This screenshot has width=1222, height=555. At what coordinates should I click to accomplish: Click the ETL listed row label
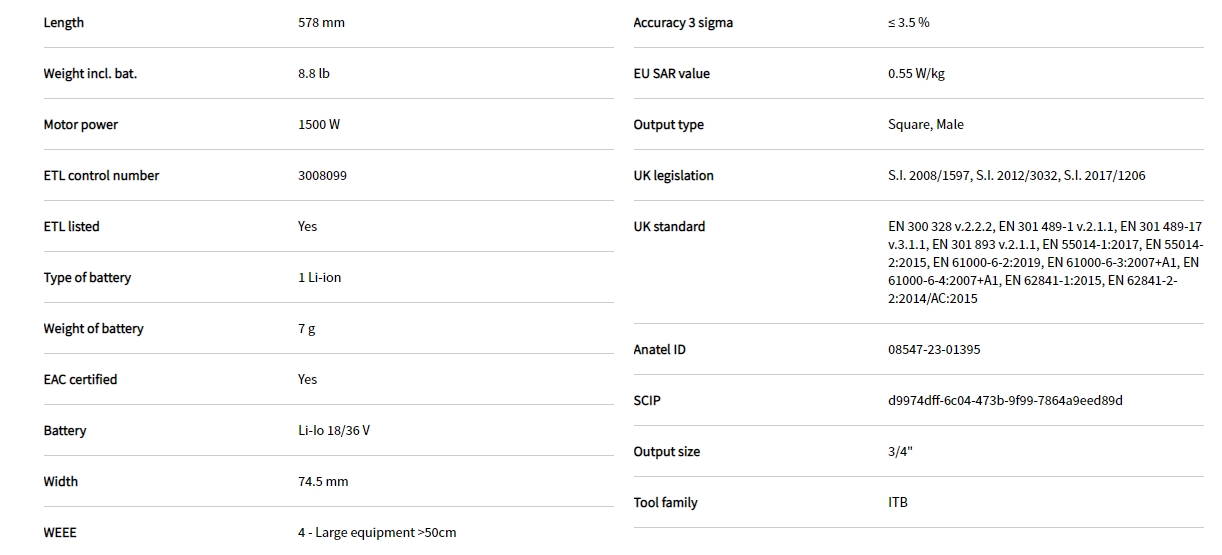71,226
